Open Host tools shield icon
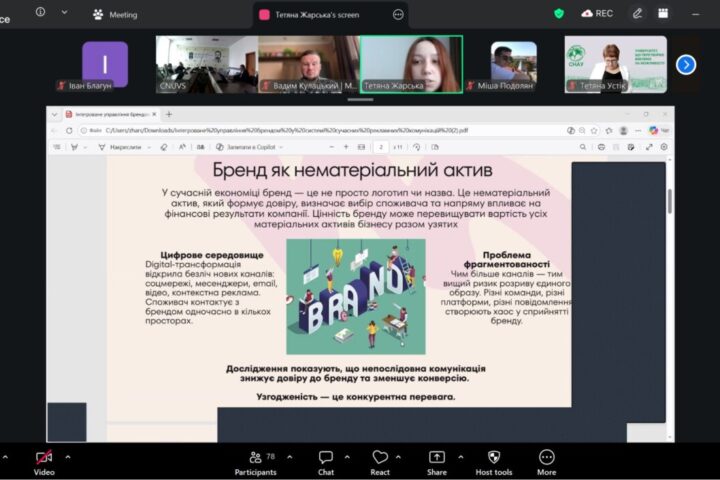720x480 pixels. [x=493, y=458]
